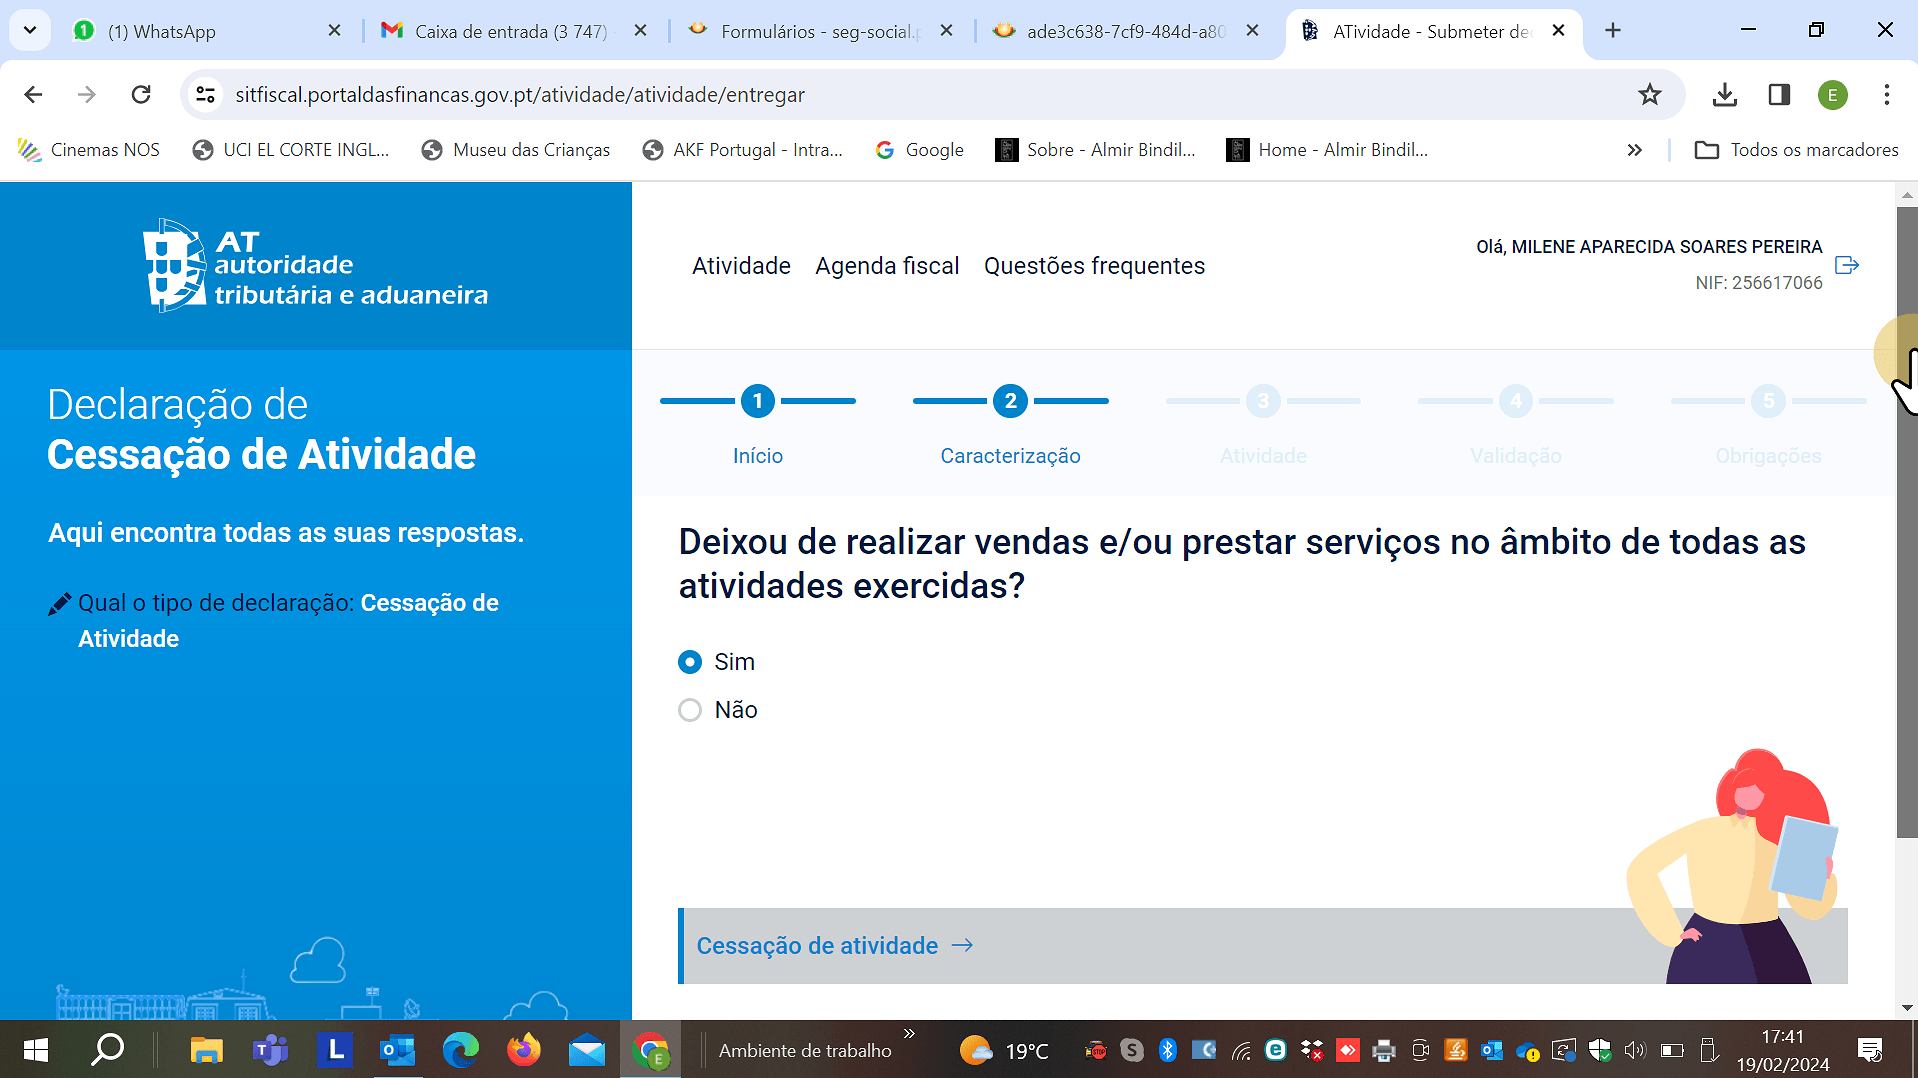
Task: Open the Chrome three-dot menu
Action: tap(1886, 95)
